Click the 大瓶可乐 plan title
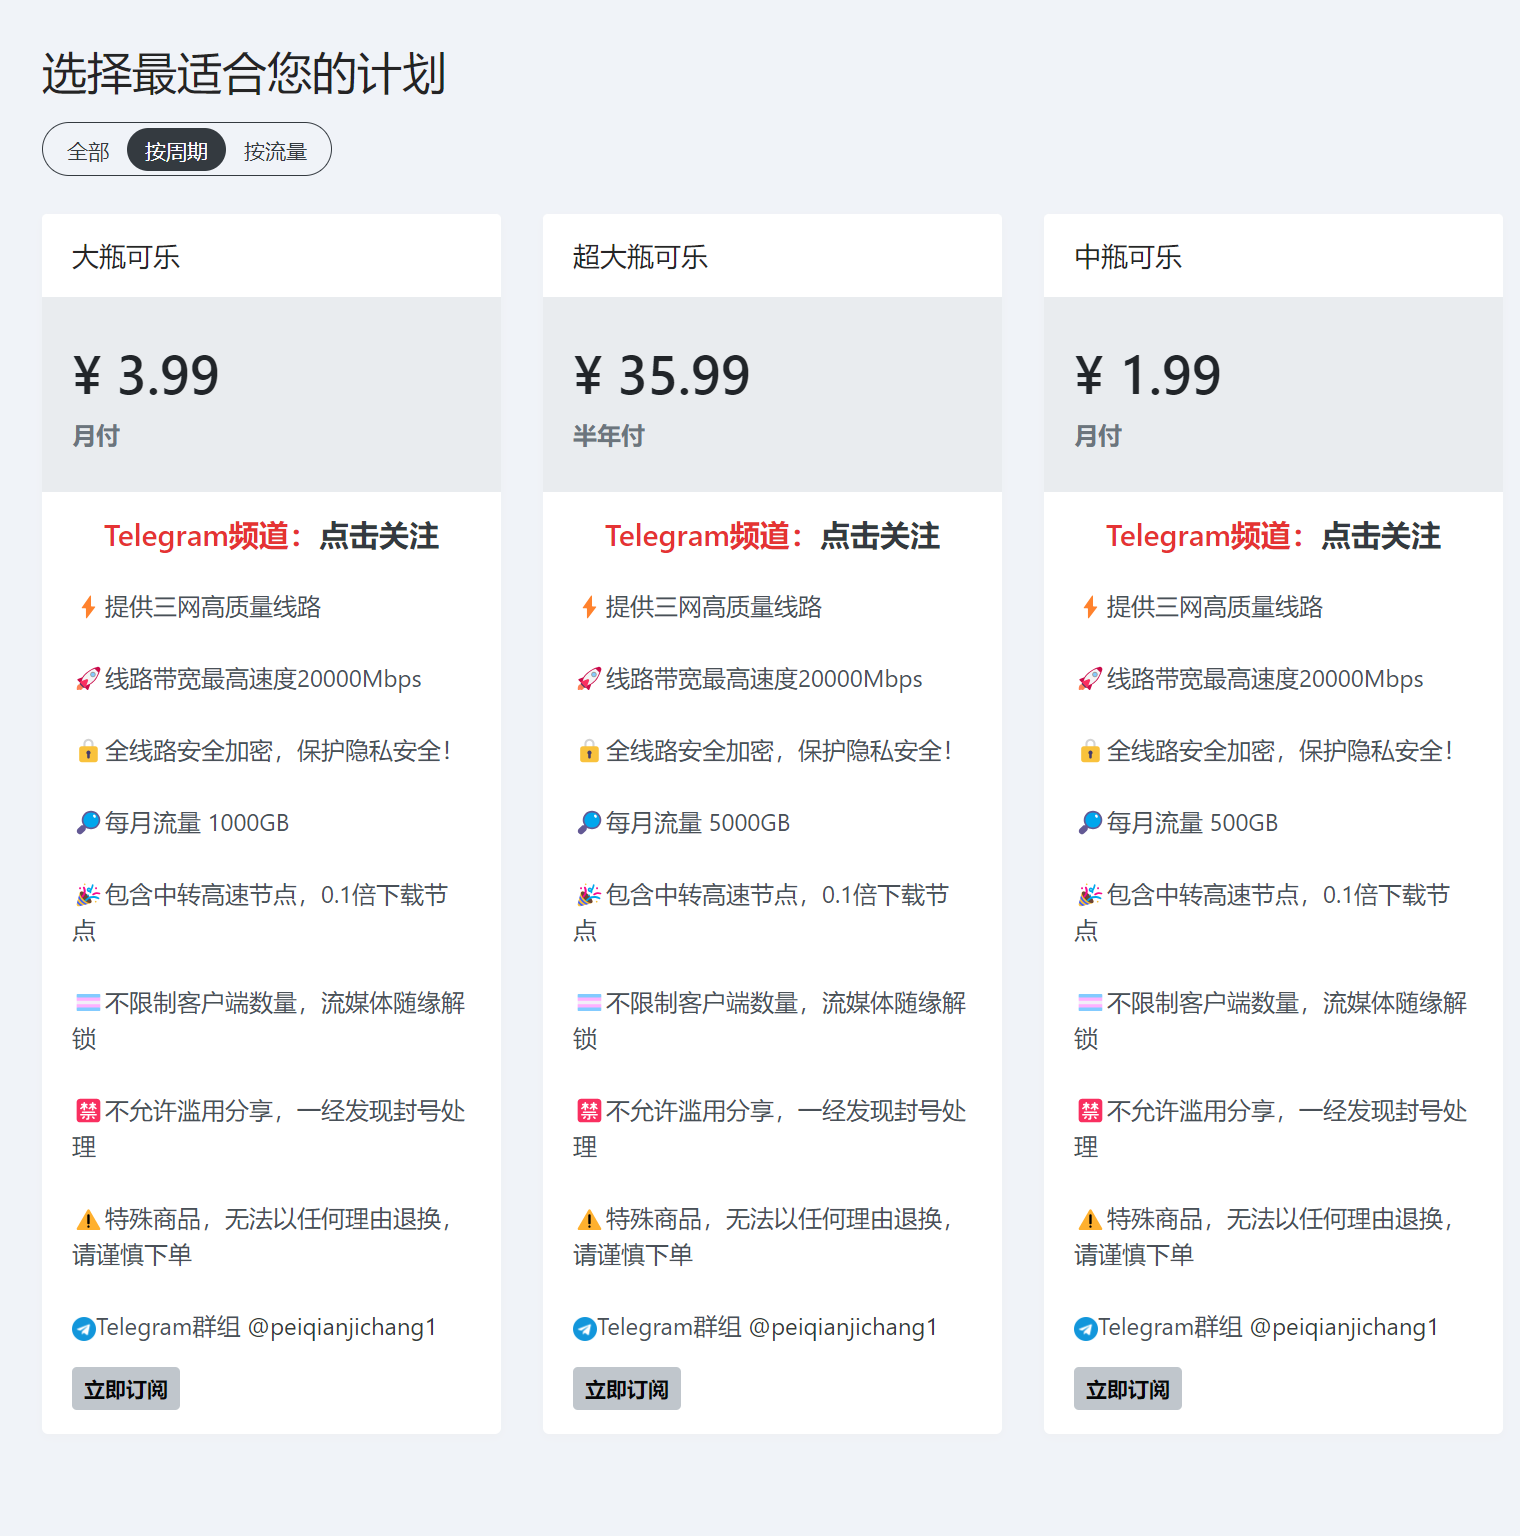The width and height of the screenshot is (1520, 1536). pyautogui.click(x=126, y=257)
